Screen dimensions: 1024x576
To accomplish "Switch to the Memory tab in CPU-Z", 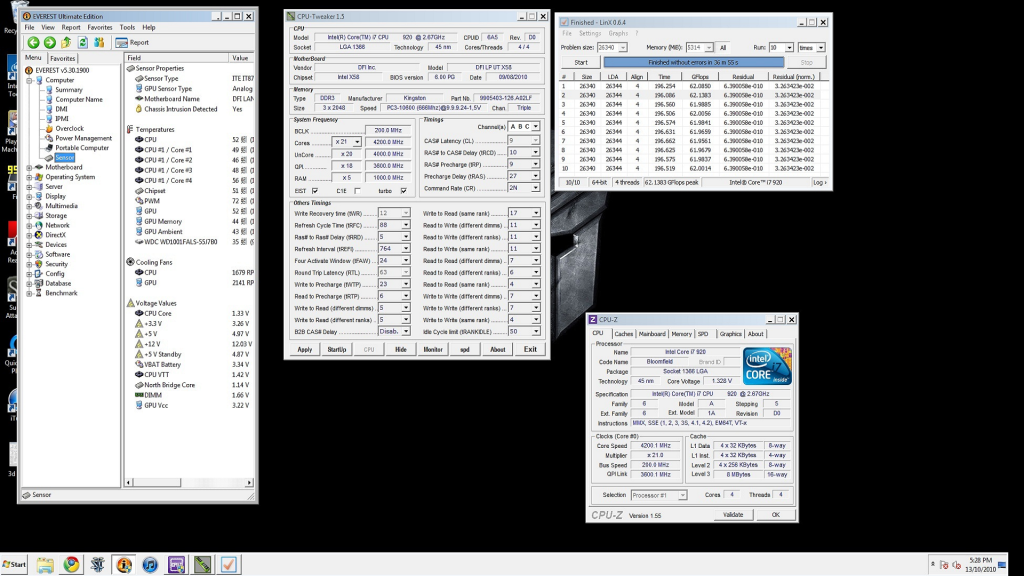I will tap(681, 334).
